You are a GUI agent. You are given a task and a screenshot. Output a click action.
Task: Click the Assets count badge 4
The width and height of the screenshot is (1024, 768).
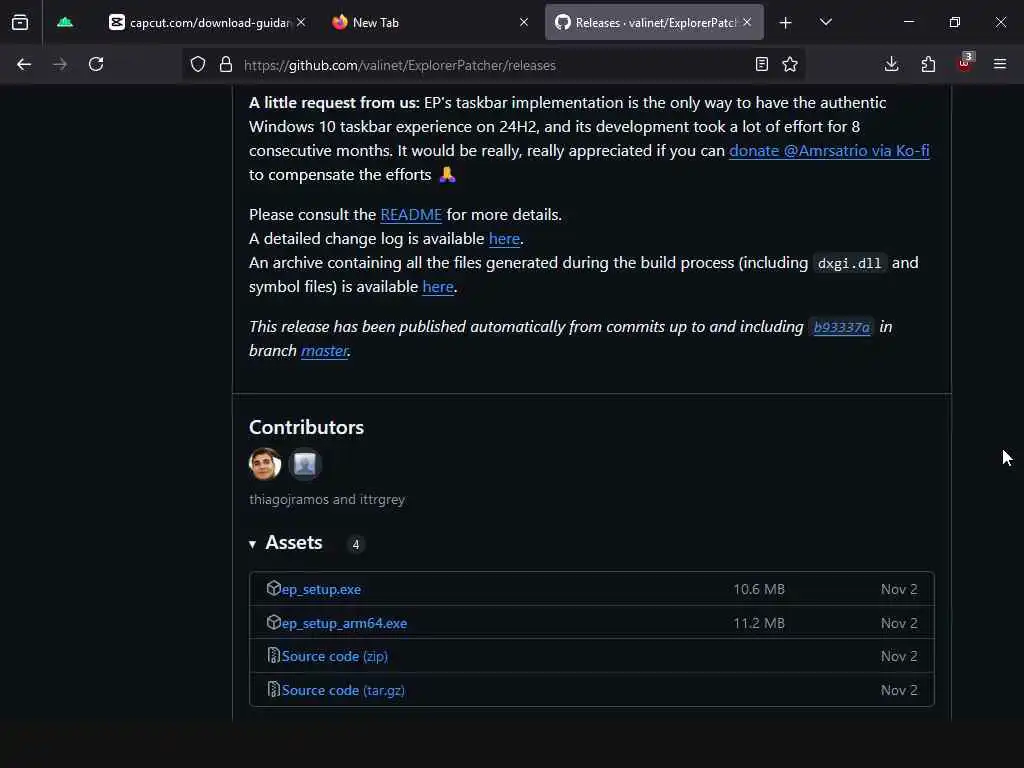(x=355, y=544)
